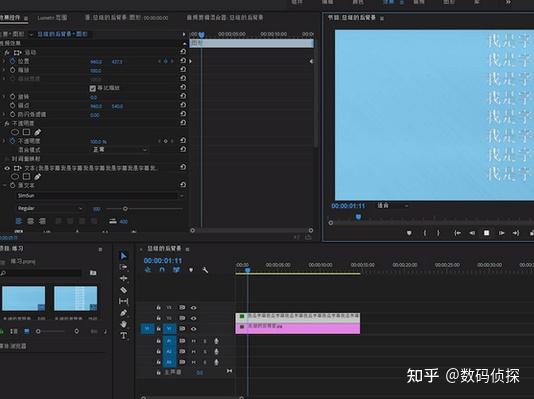Open the Regular font style dropdown

50,208
